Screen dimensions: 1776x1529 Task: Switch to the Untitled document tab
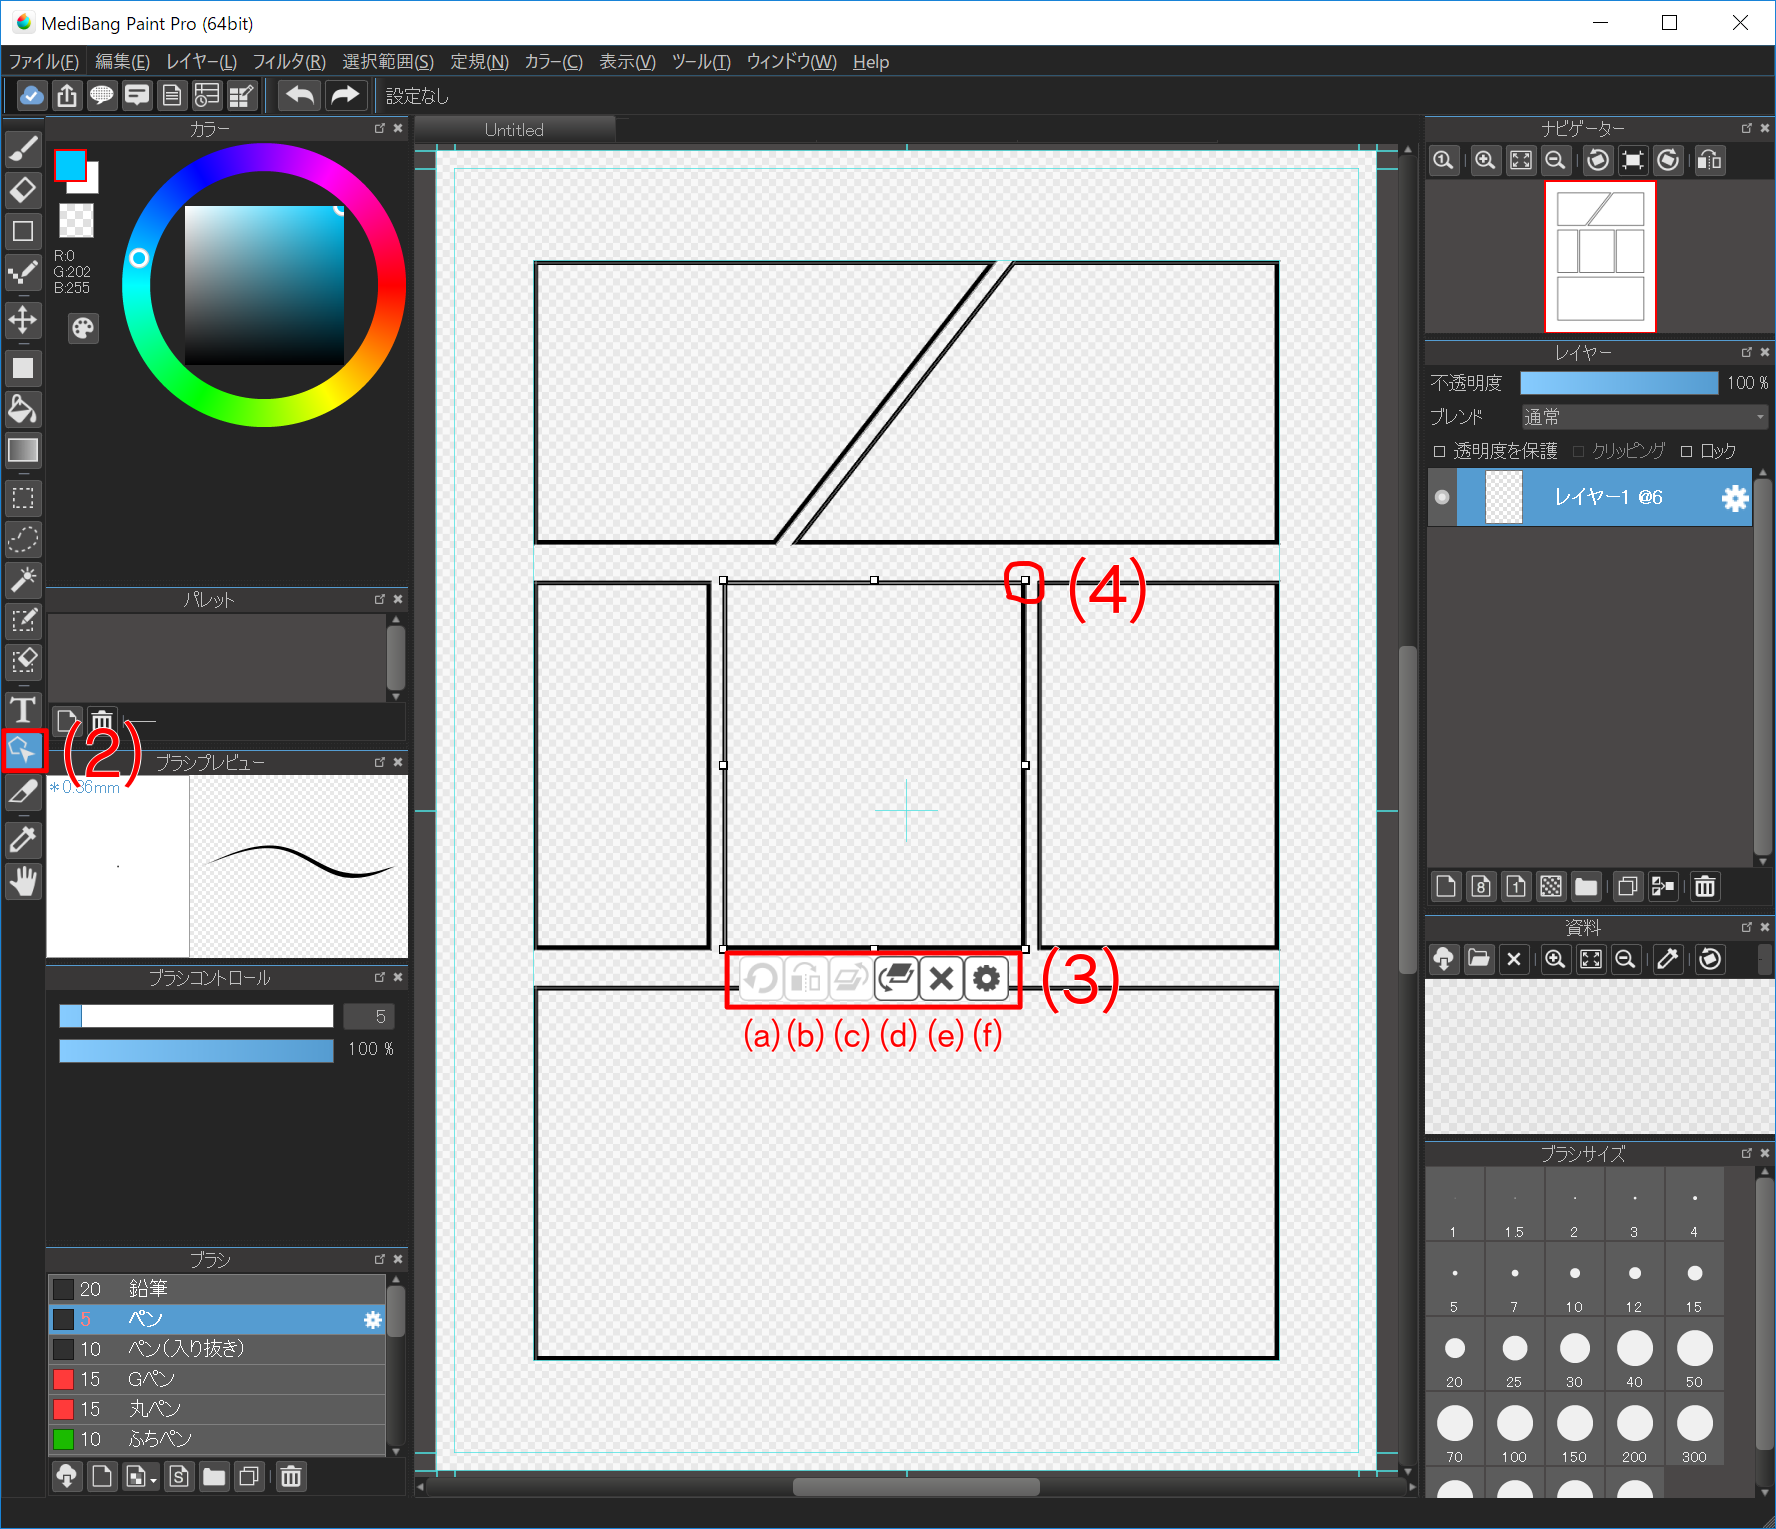(514, 130)
